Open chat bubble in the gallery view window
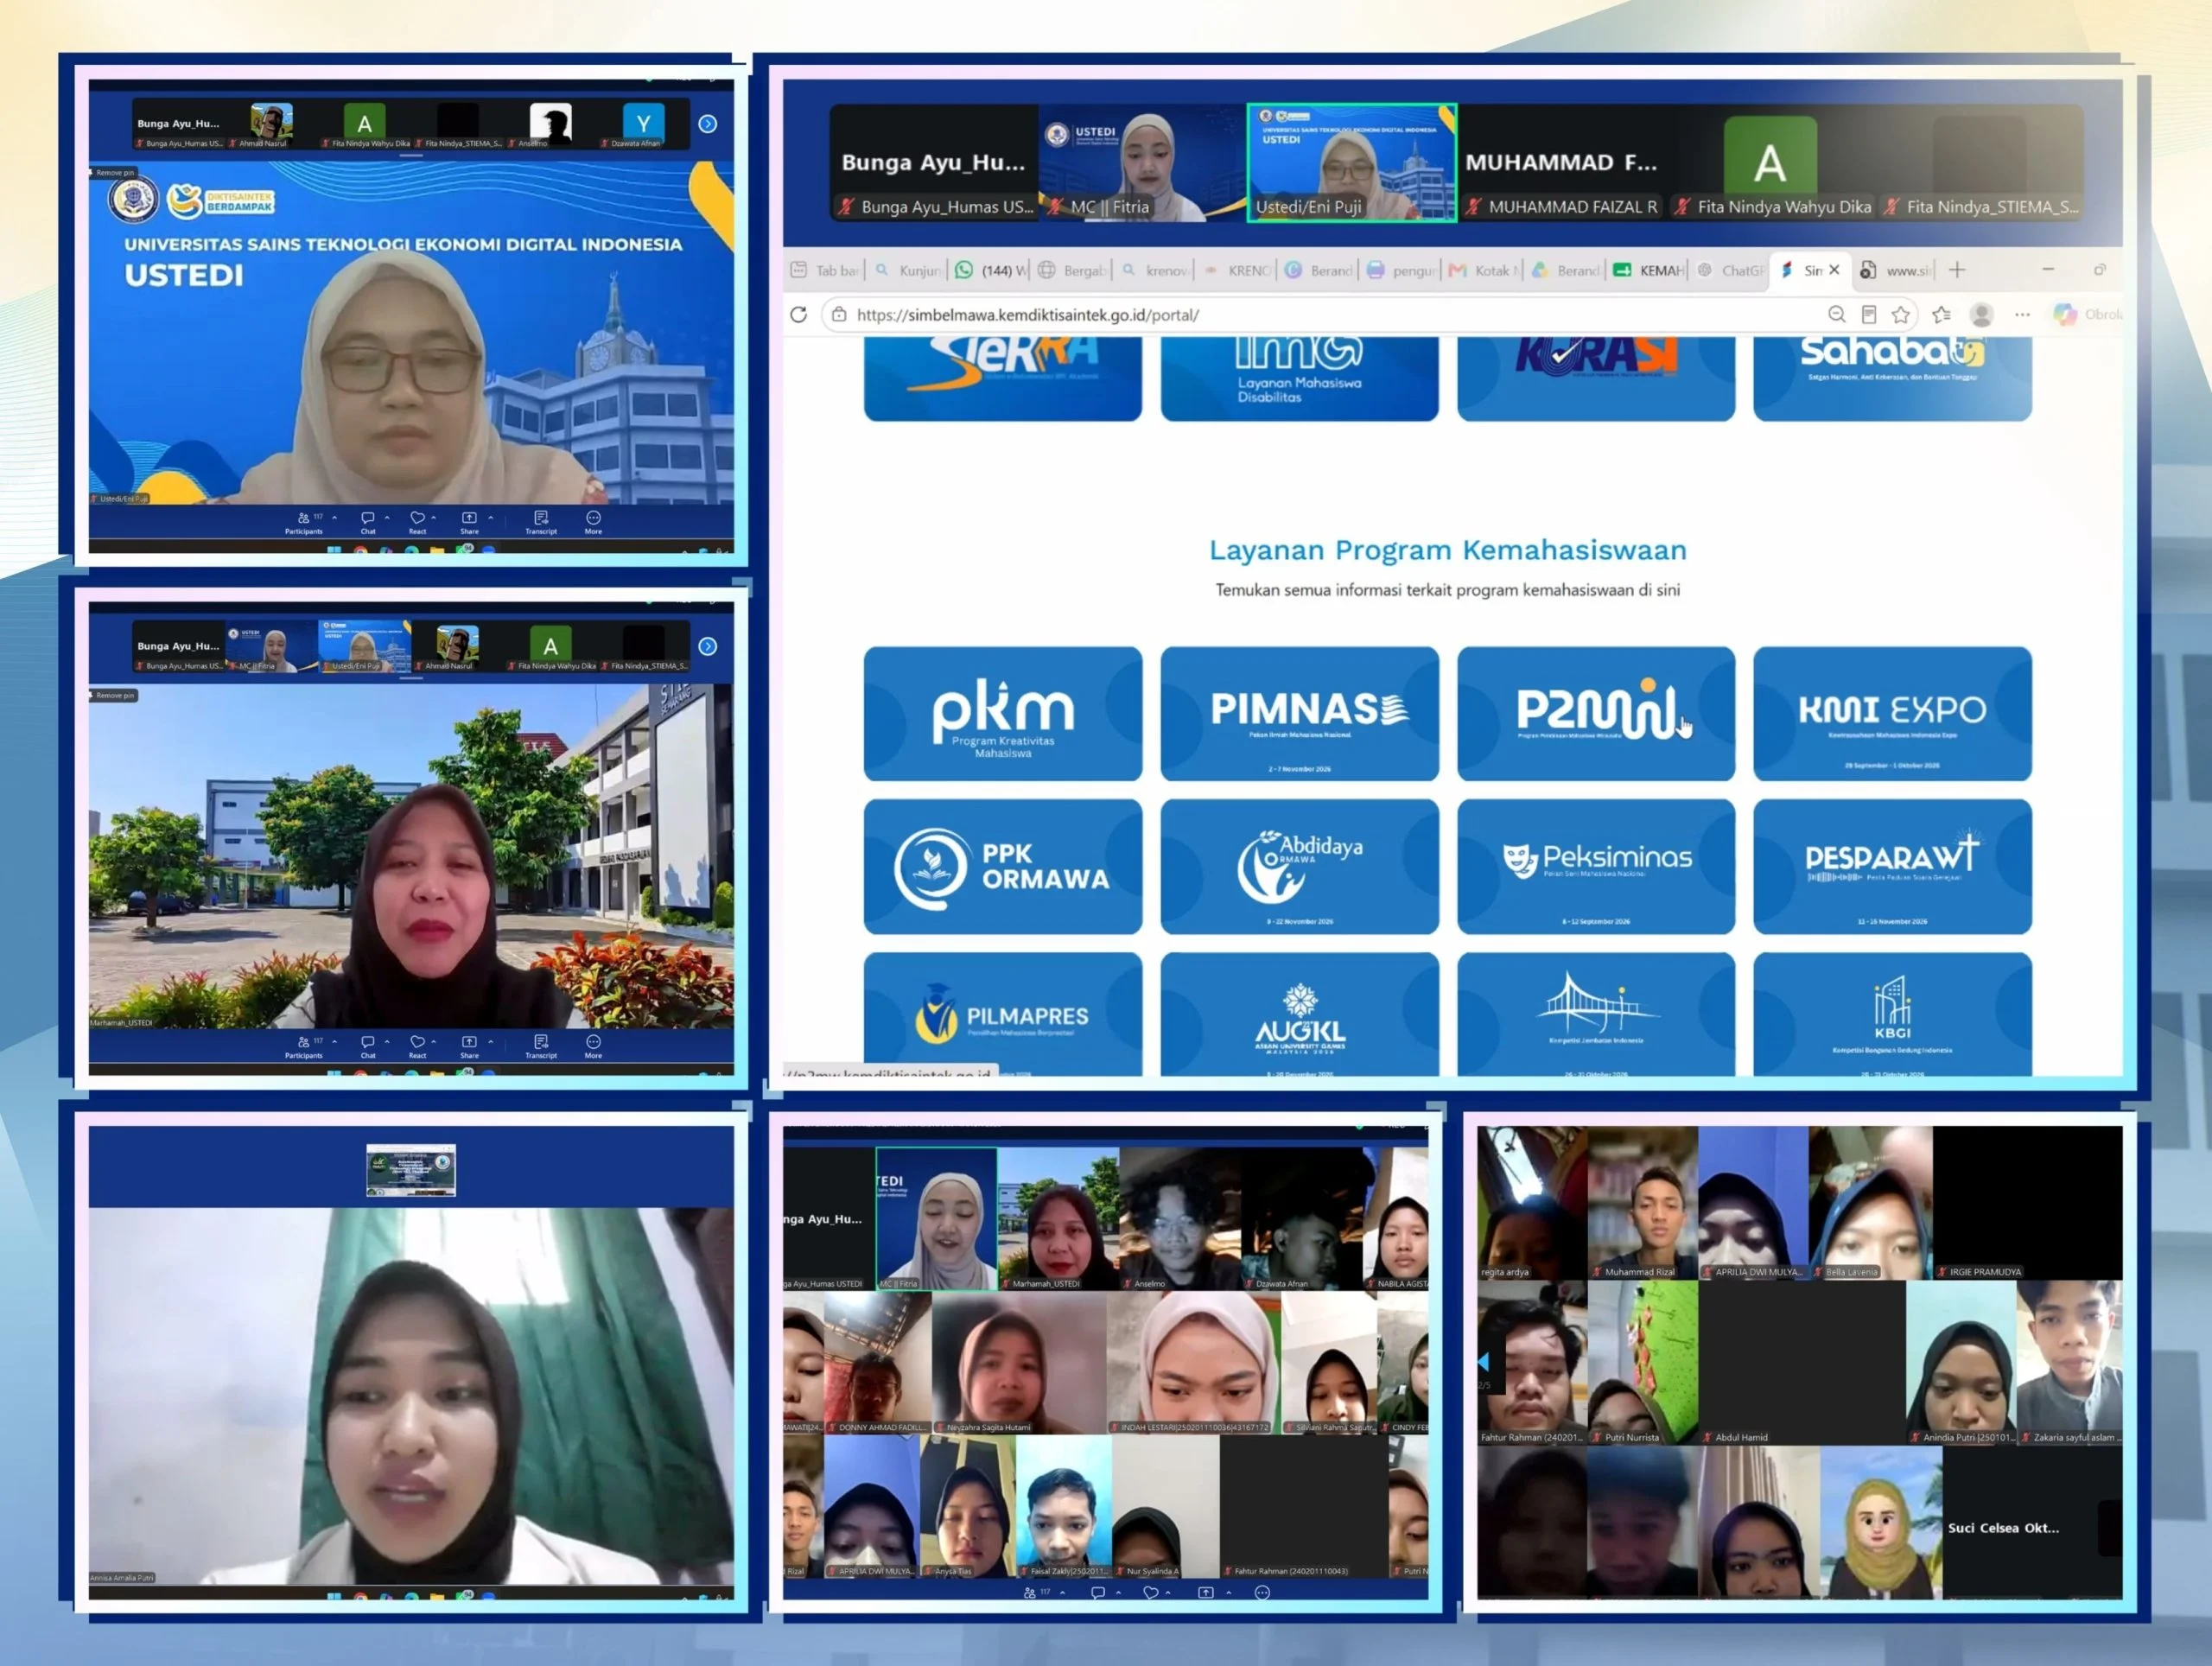Viewport: 2212px width, 1666px height. click(1097, 1592)
